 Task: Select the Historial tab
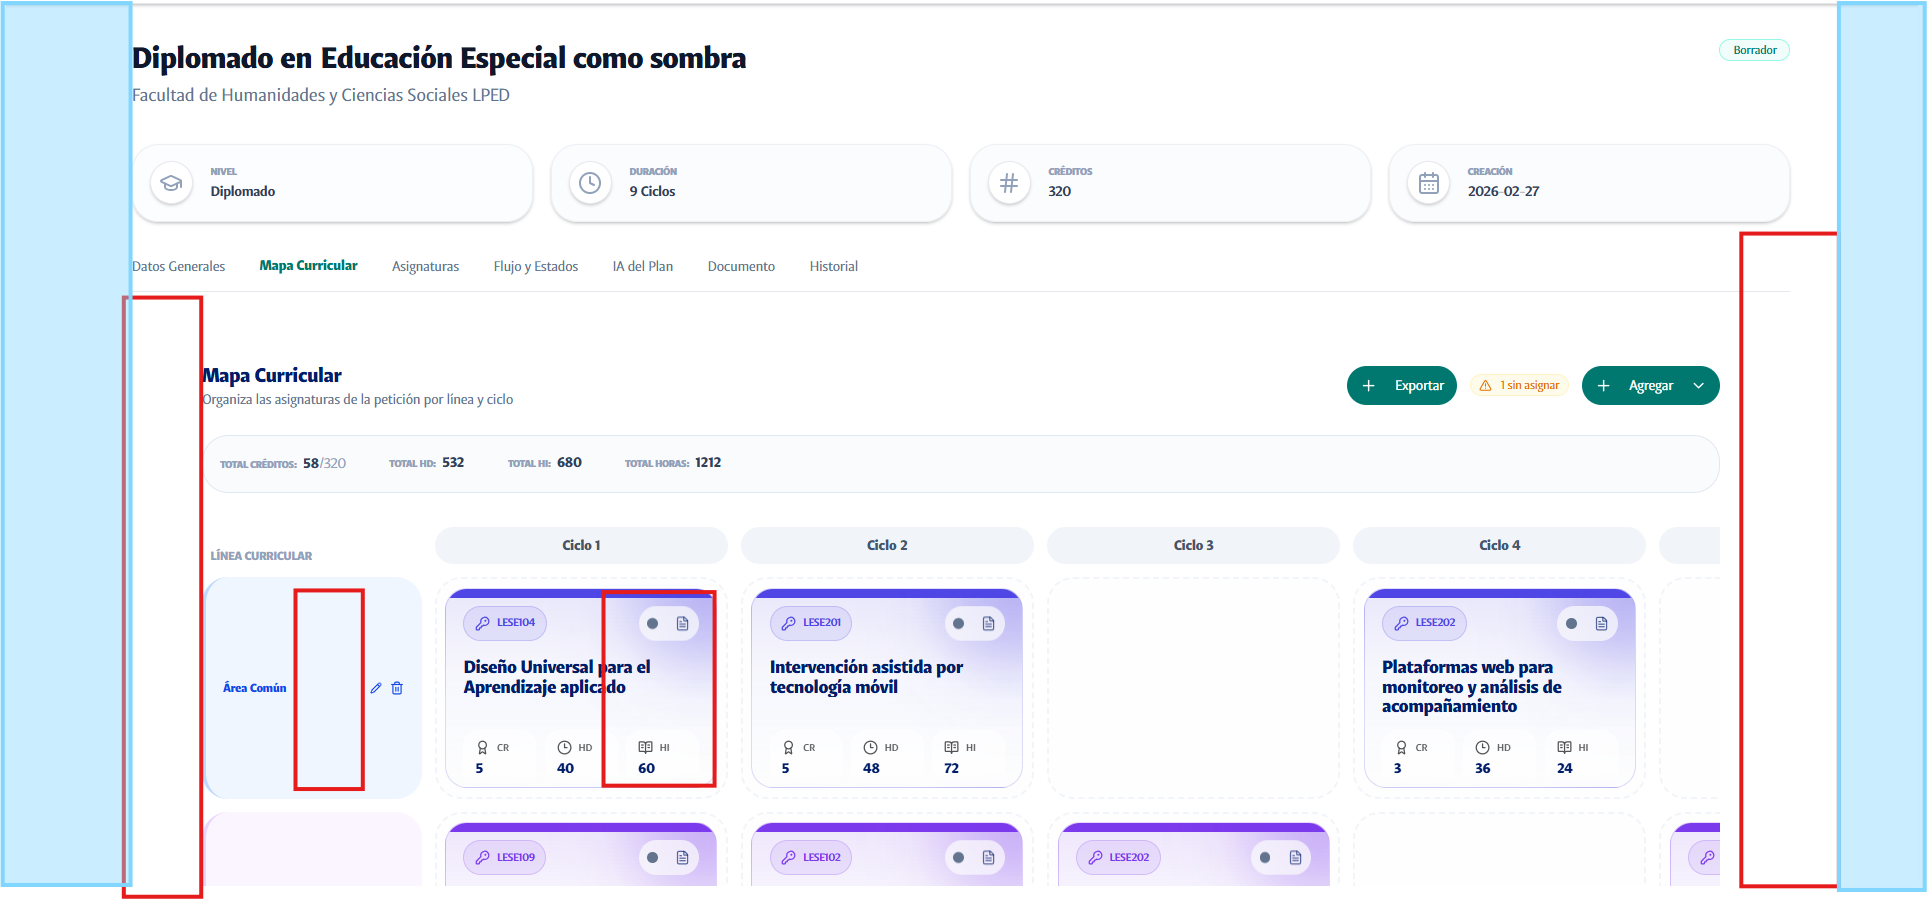[x=833, y=267]
